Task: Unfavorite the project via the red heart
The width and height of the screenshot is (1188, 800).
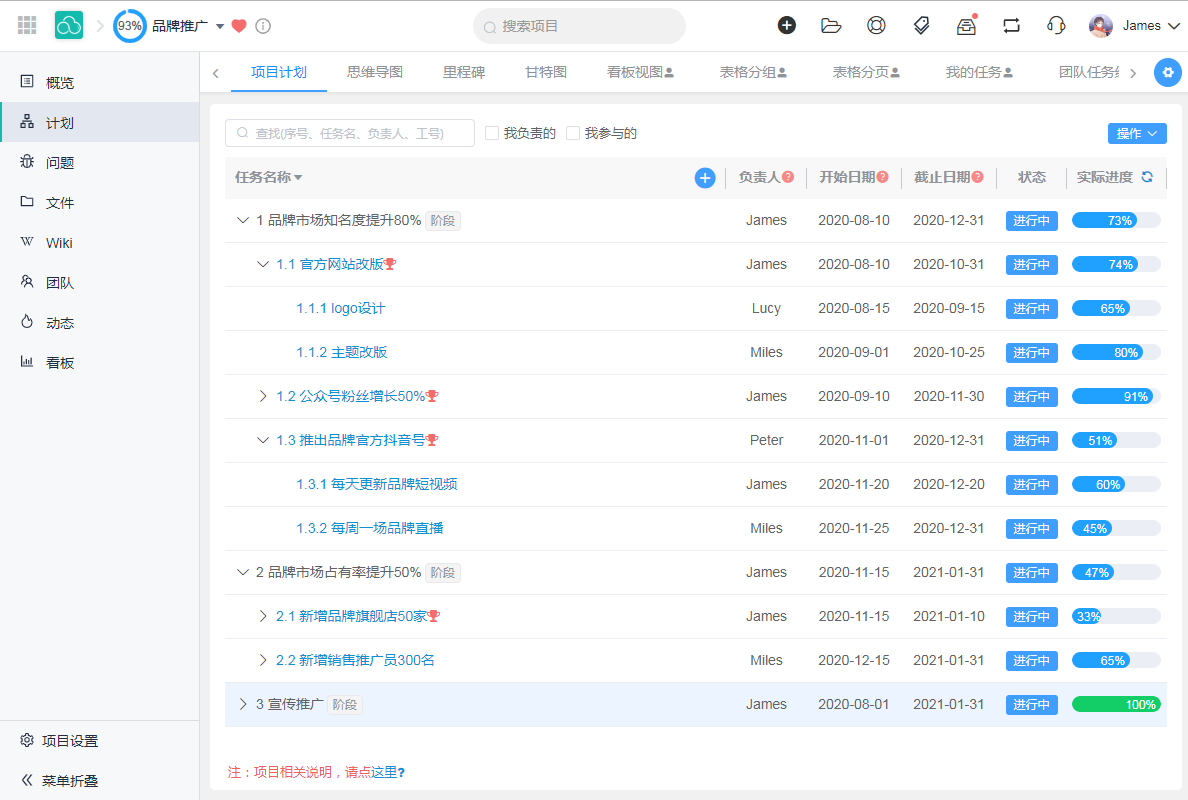Action: click(238, 27)
